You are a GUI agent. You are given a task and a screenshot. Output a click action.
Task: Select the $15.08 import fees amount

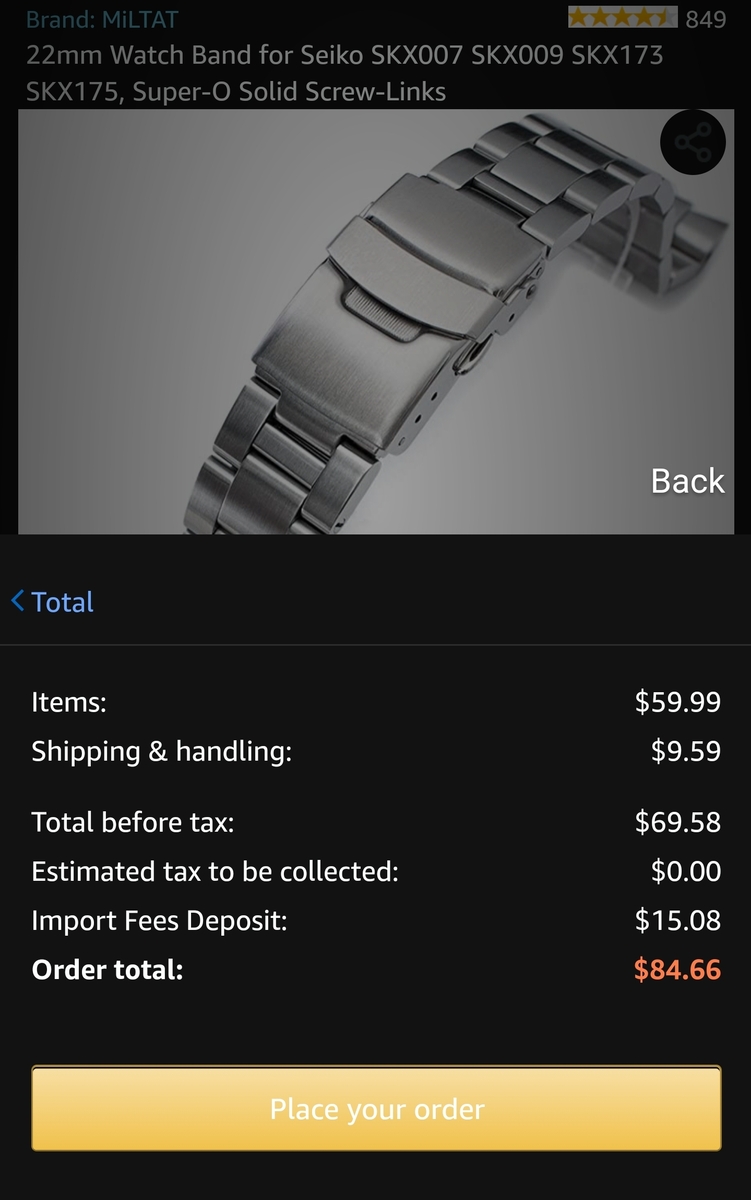coord(677,921)
